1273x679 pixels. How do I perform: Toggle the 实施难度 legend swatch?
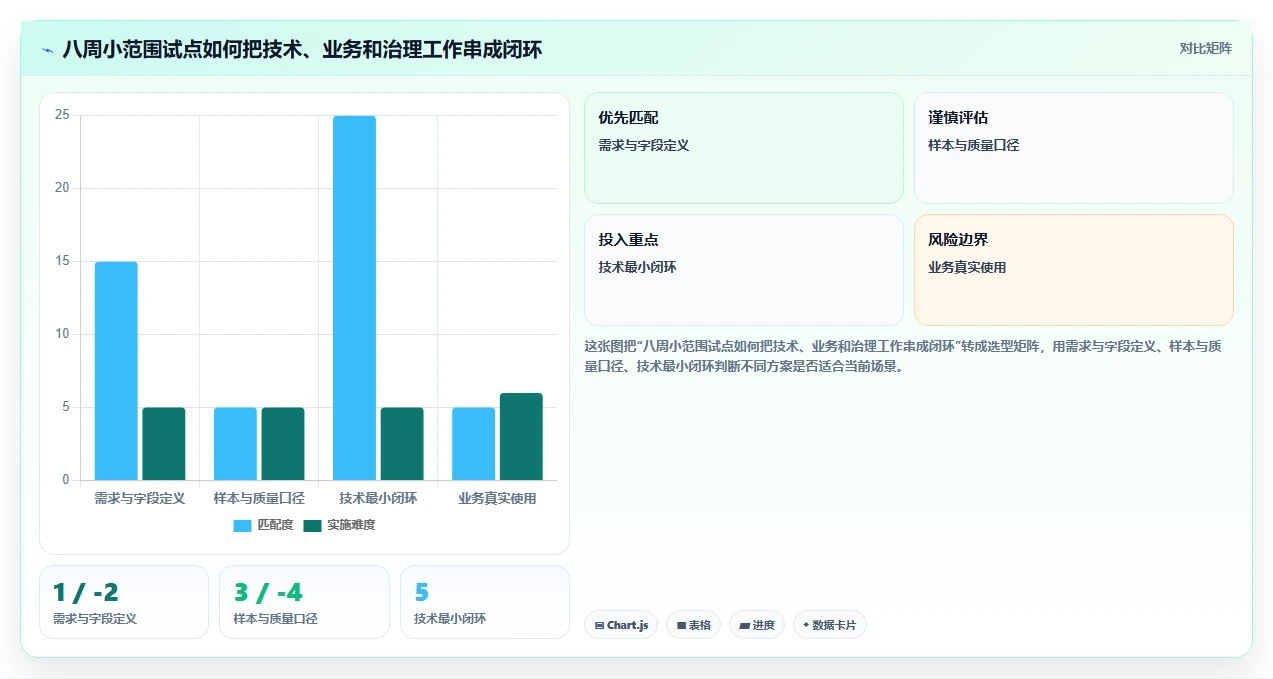point(312,525)
